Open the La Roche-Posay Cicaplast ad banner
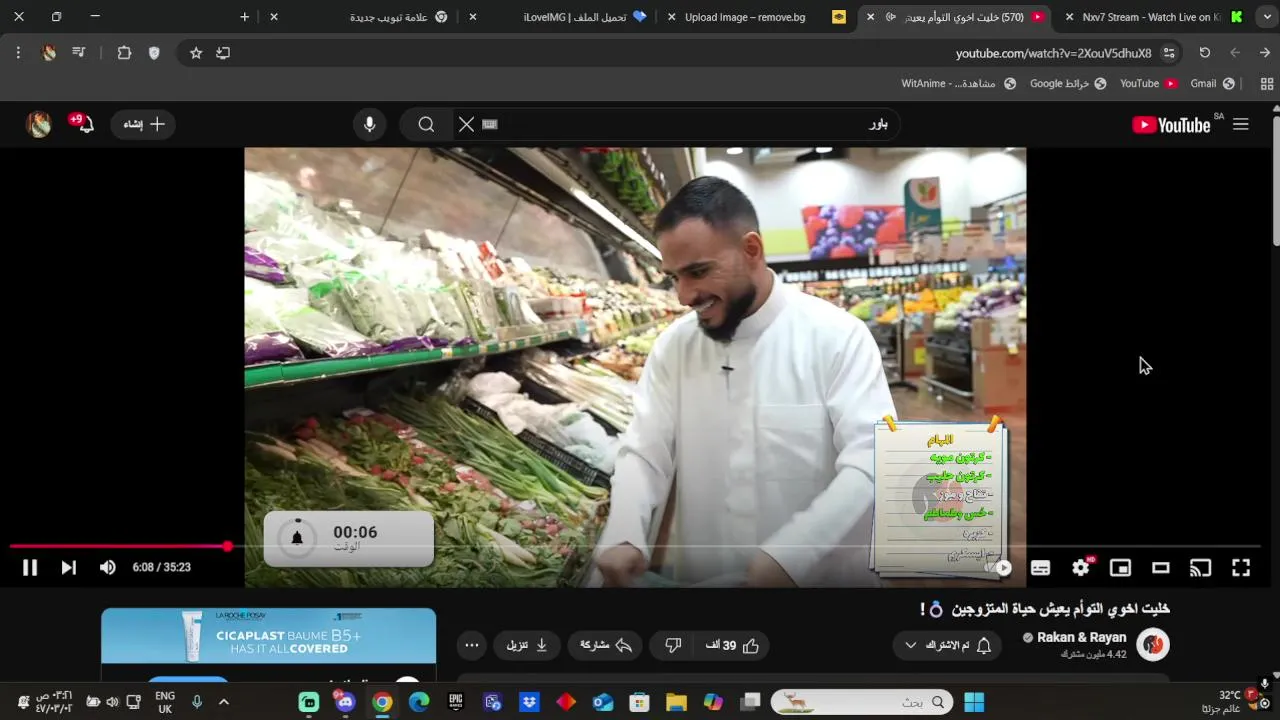 coord(268,636)
